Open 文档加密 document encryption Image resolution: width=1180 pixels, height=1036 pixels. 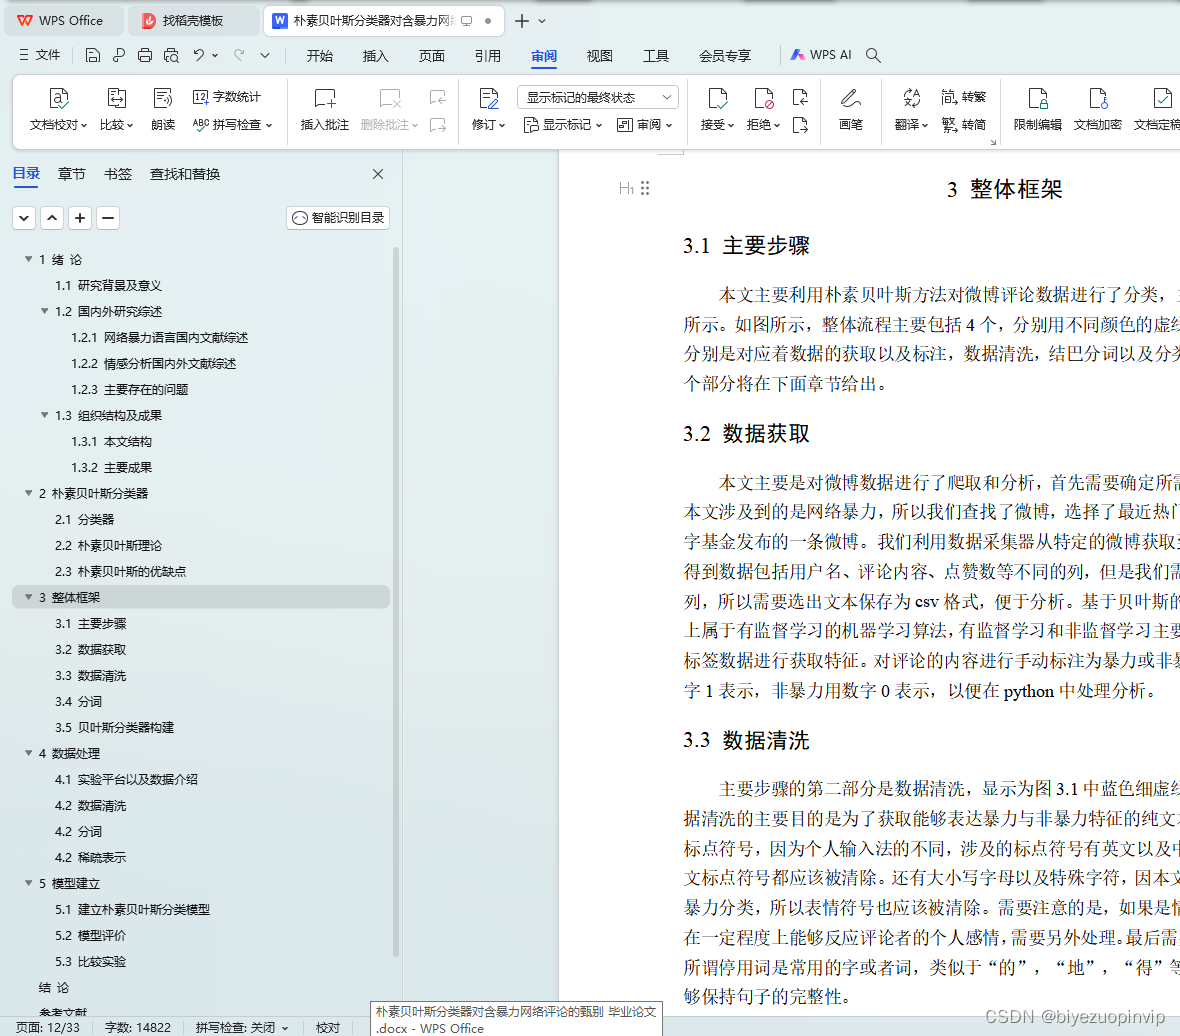click(1097, 110)
